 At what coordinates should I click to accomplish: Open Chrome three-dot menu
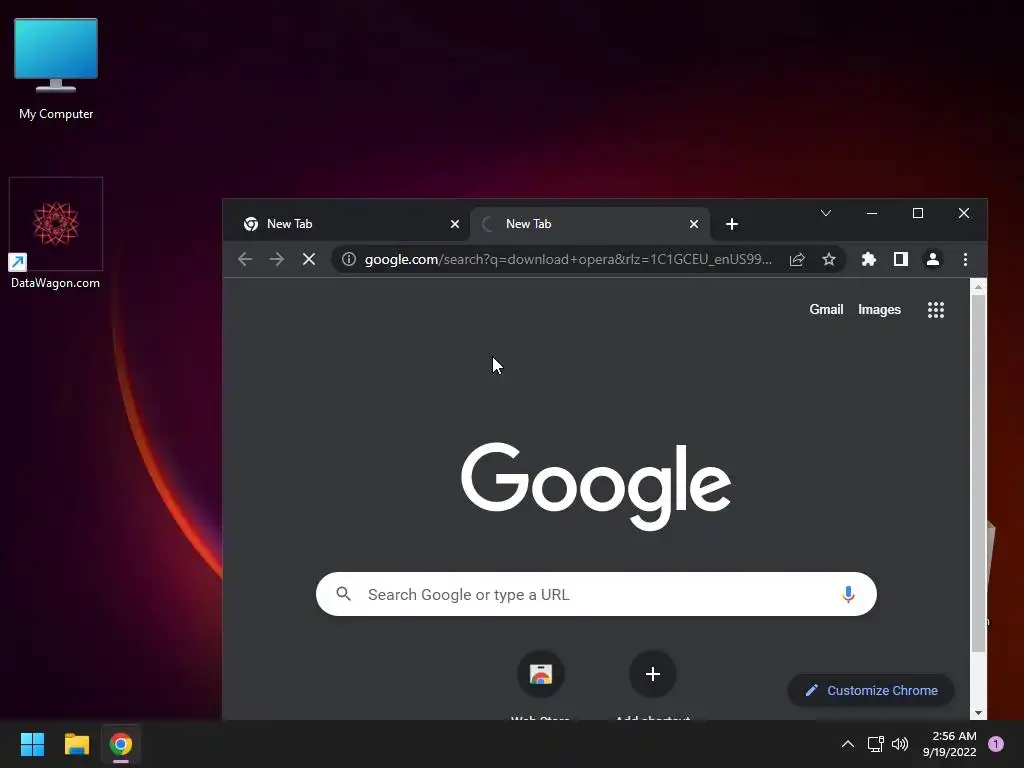click(965, 259)
